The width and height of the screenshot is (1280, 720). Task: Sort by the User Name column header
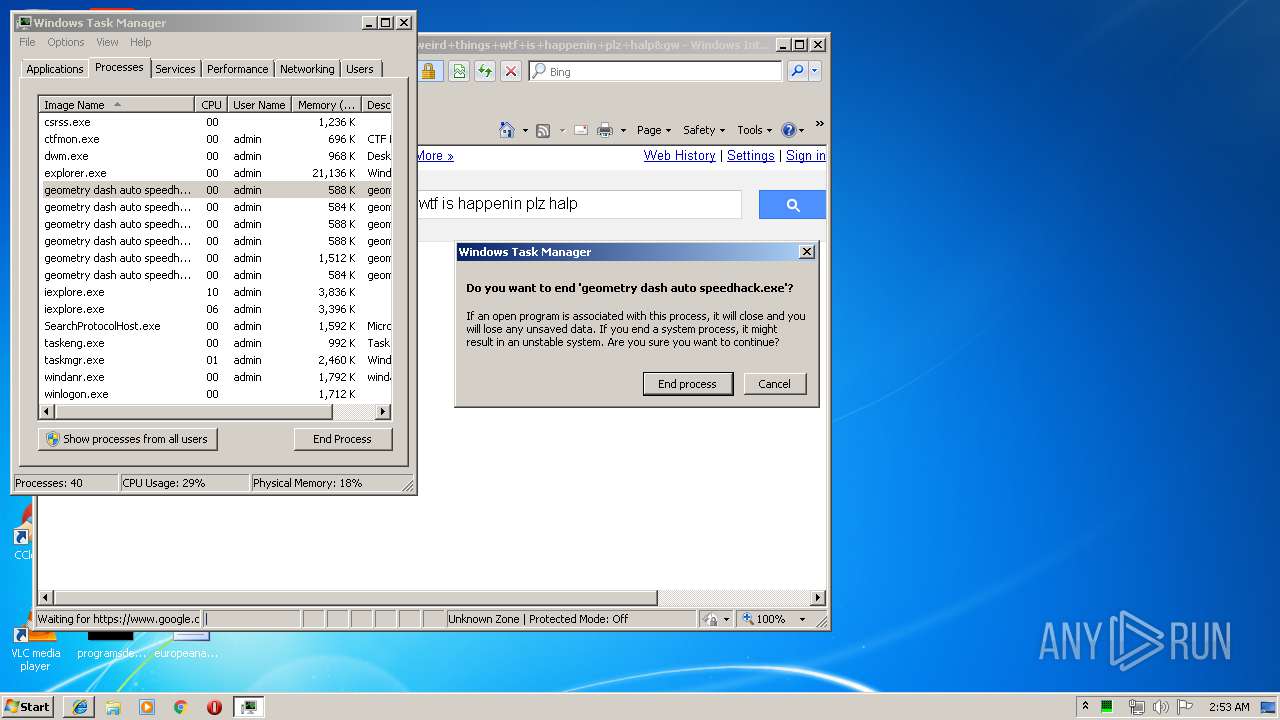(x=259, y=105)
